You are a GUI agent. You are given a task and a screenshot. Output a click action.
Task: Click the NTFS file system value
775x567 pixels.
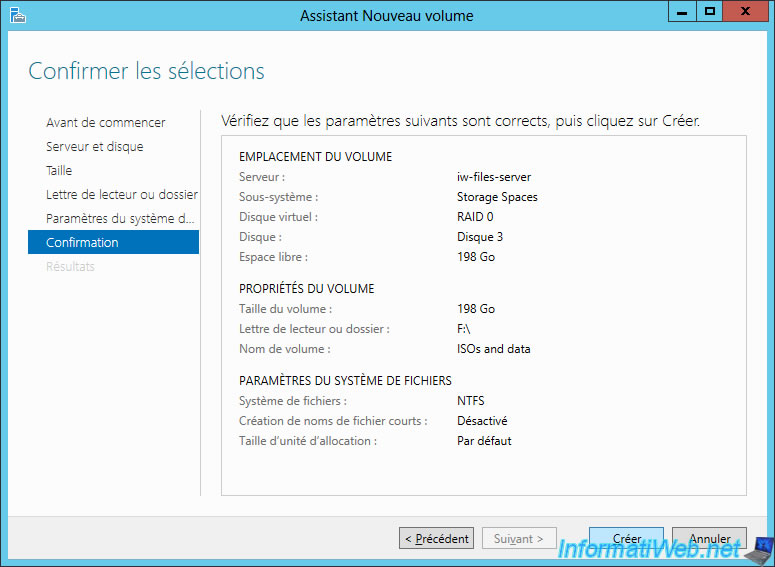click(x=471, y=401)
